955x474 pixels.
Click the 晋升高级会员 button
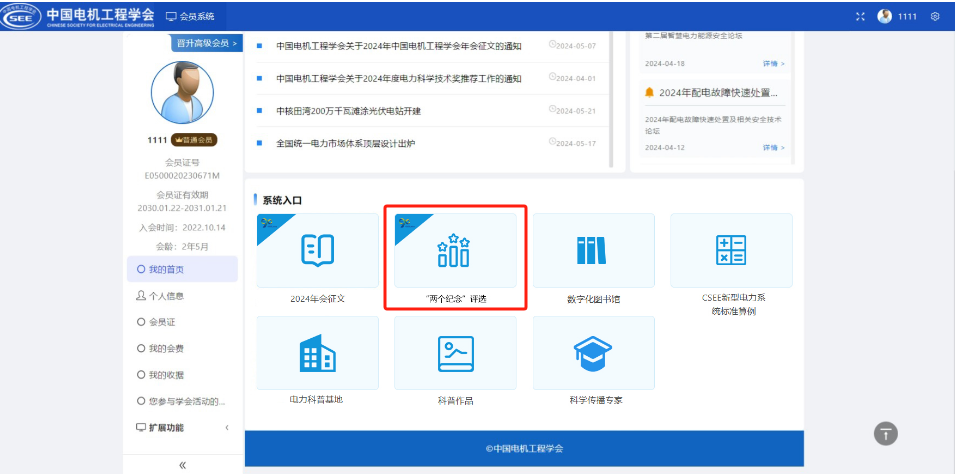coord(206,43)
